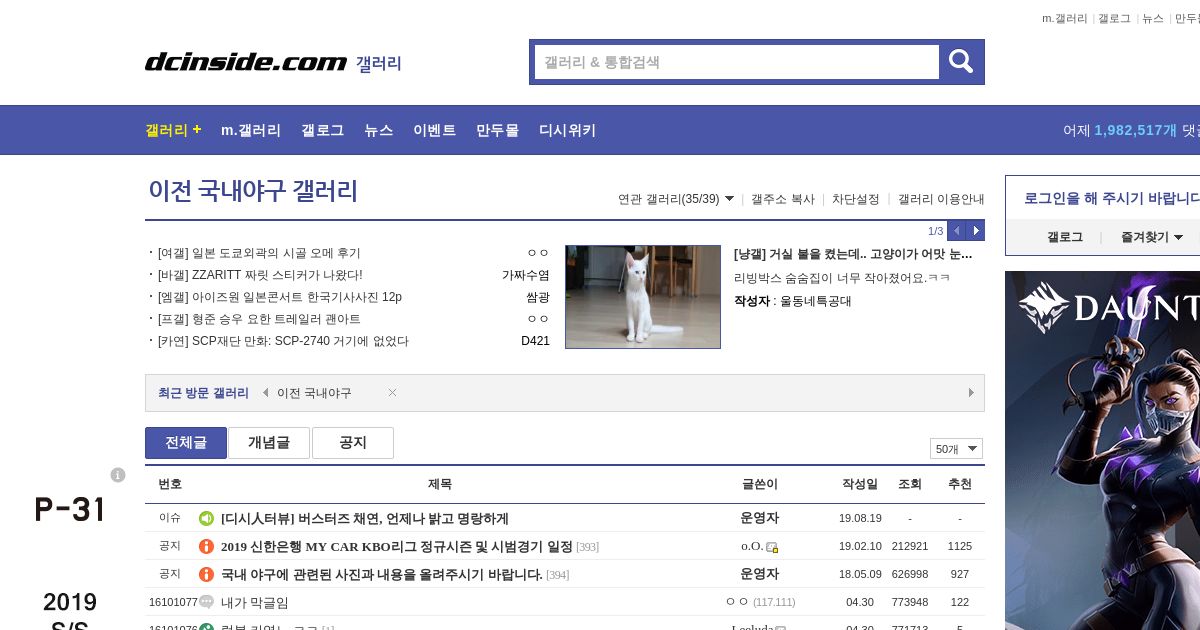The image size is (1200, 630).
Task: Open 갤러리 + main navigation menu
Action: click(x=173, y=130)
